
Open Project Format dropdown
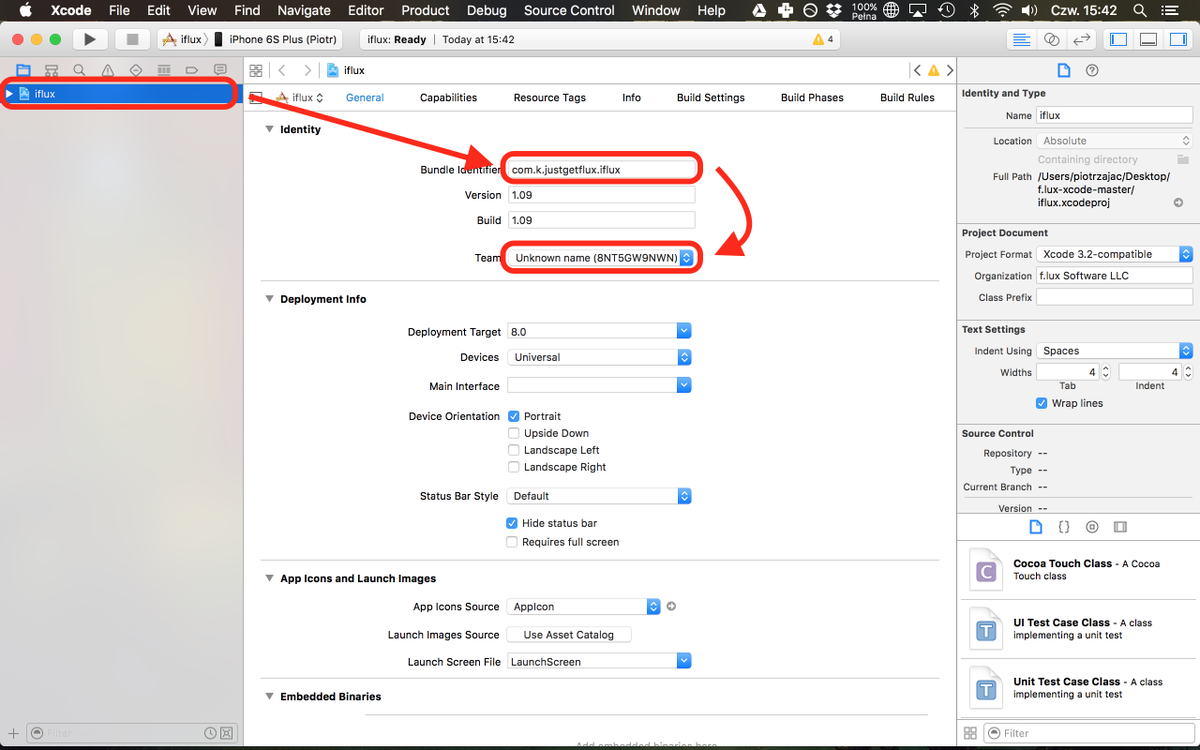pos(1114,254)
